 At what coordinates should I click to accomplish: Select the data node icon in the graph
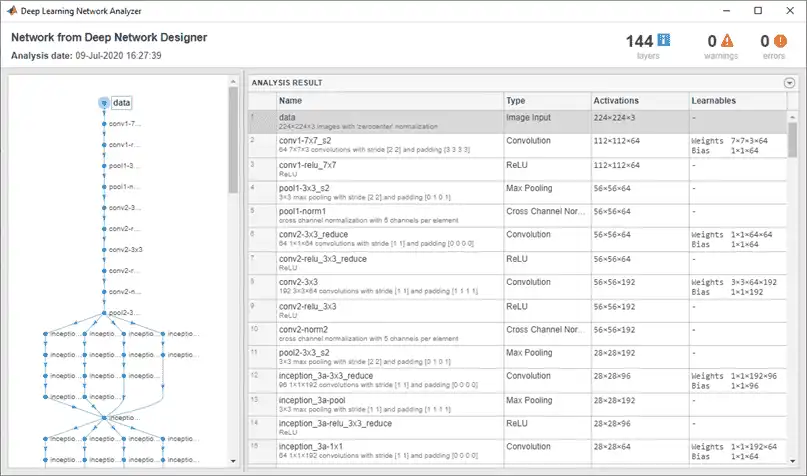click(103, 102)
